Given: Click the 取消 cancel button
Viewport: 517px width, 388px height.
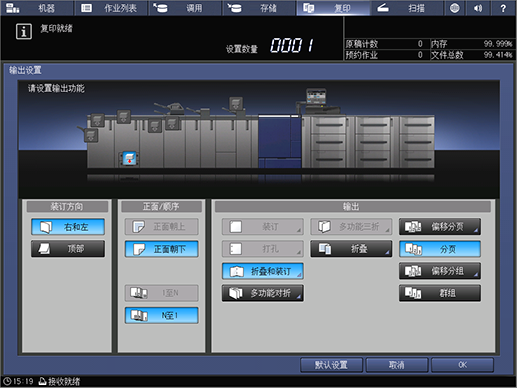Looking at the screenshot, I should (397, 365).
